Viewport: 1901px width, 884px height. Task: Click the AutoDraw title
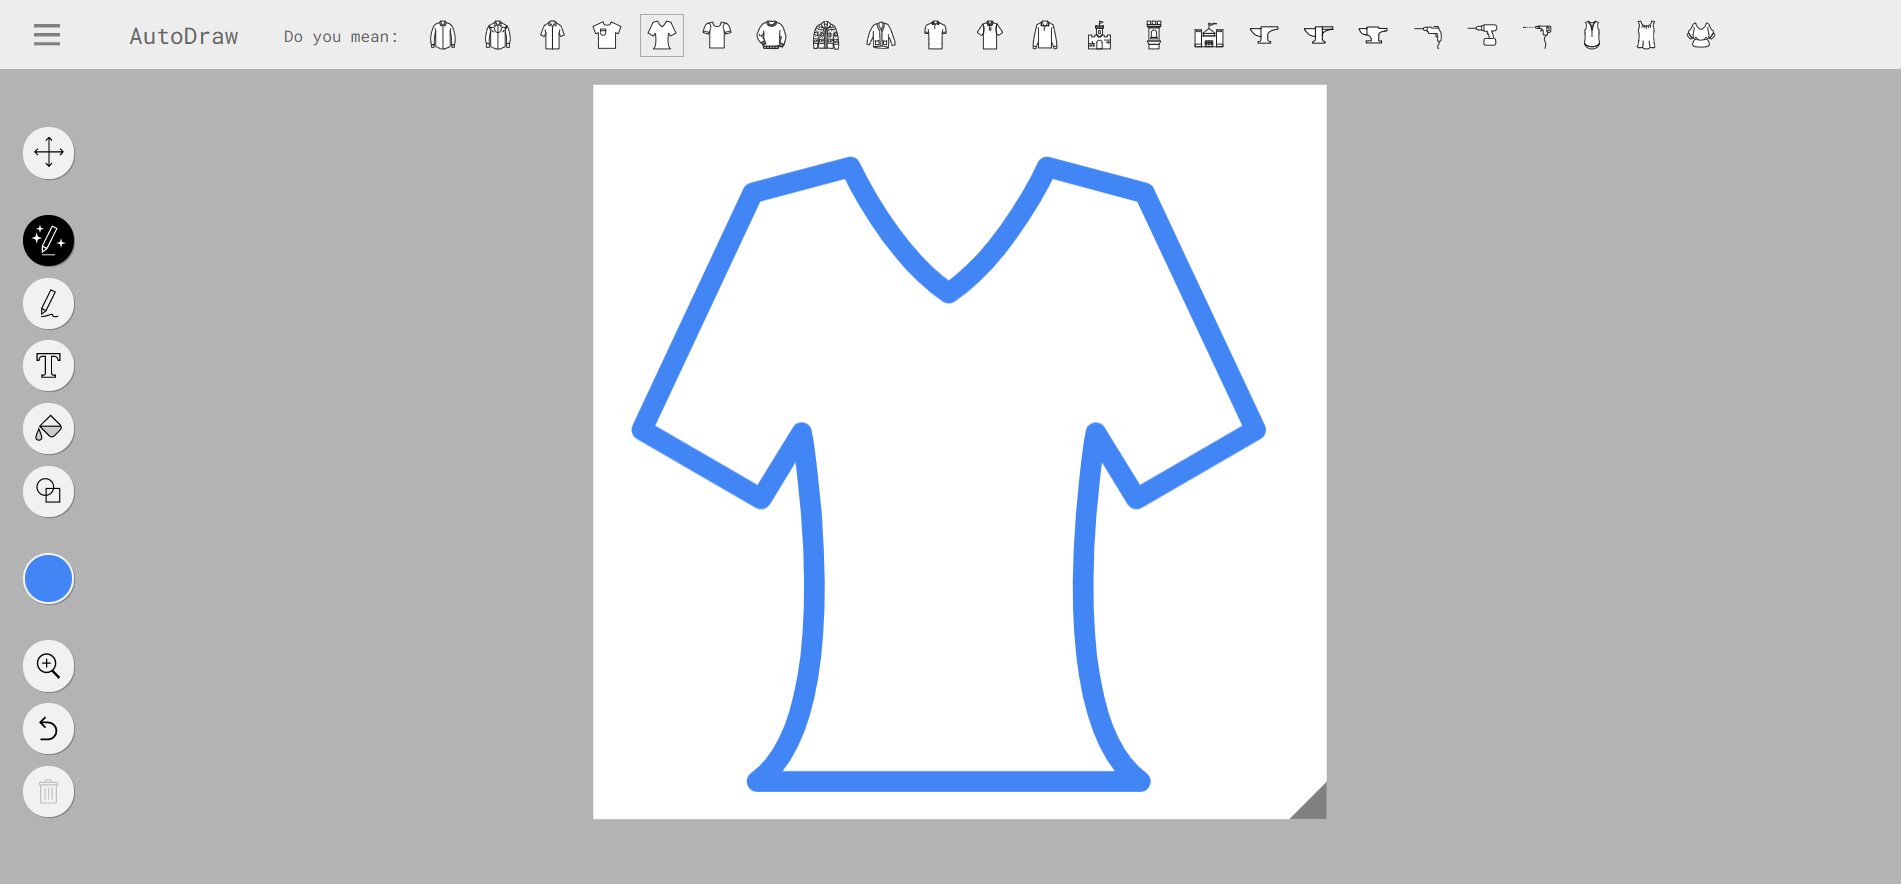[184, 36]
